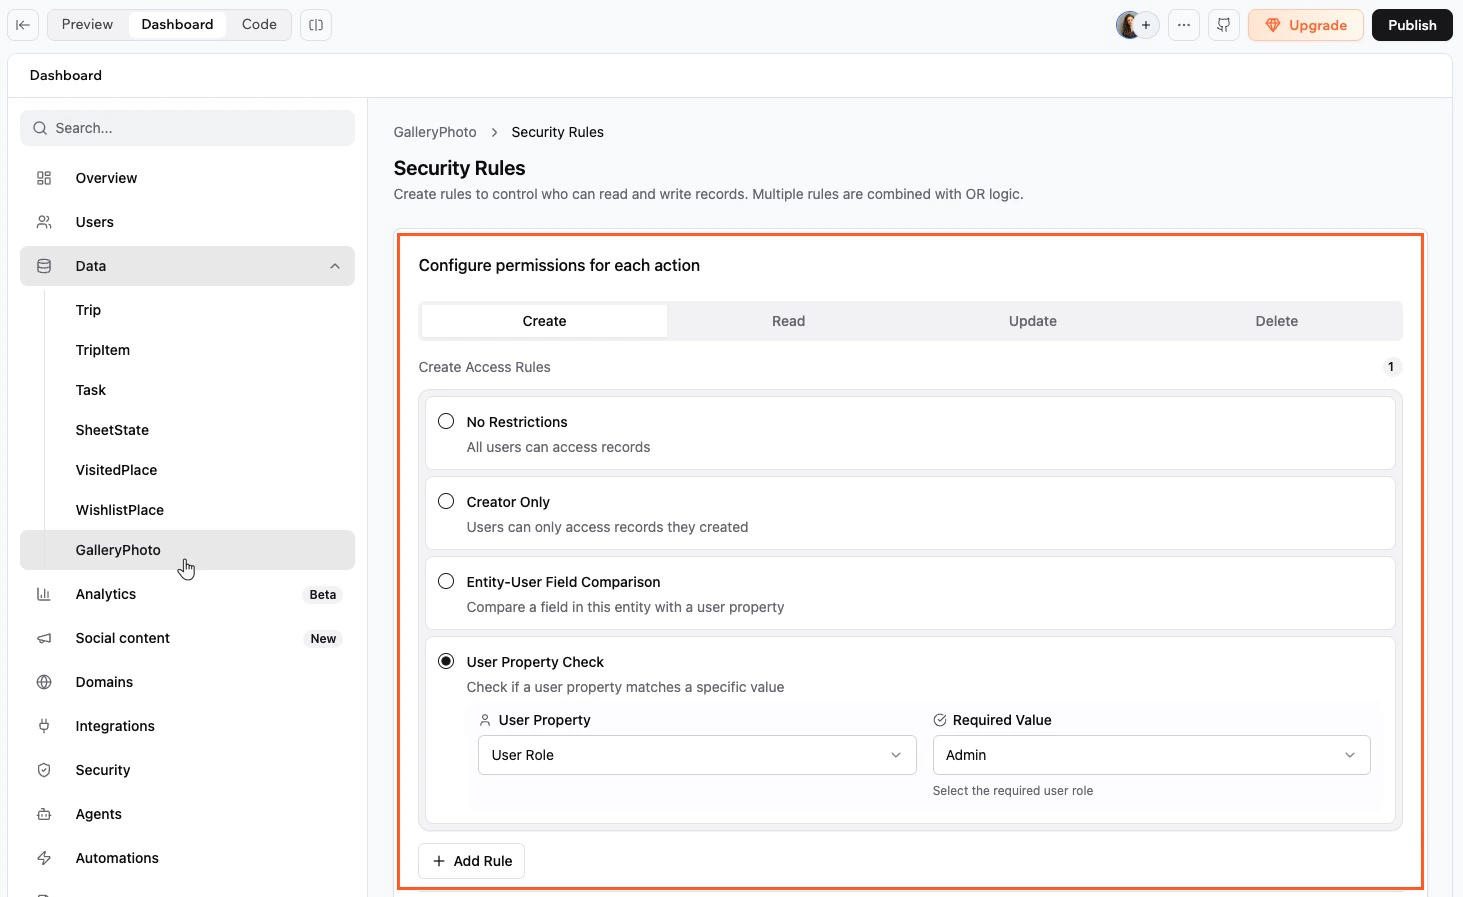The height and width of the screenshot is (897, 1463).
Task: Select the Security shield icon
Action: pyautogui.click(x=43, y=770)
